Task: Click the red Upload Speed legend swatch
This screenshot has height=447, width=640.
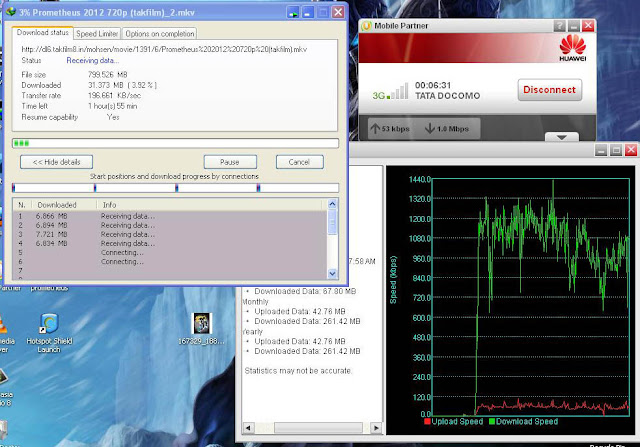Action: pos(427,421)
